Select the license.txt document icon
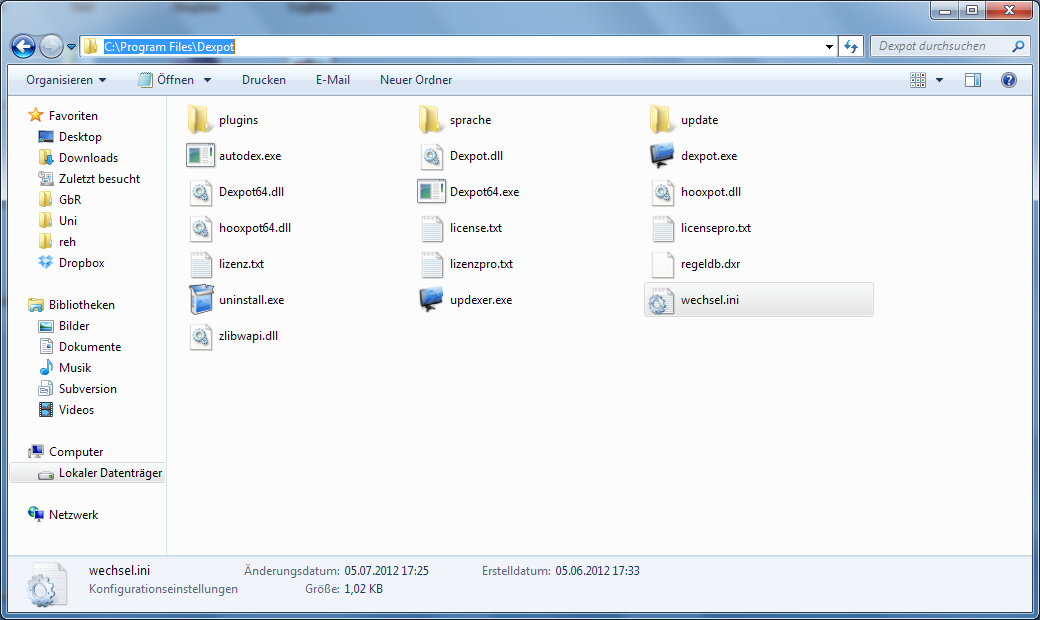The width and height of the screenshot is (1040, 620). coord(432,228)
